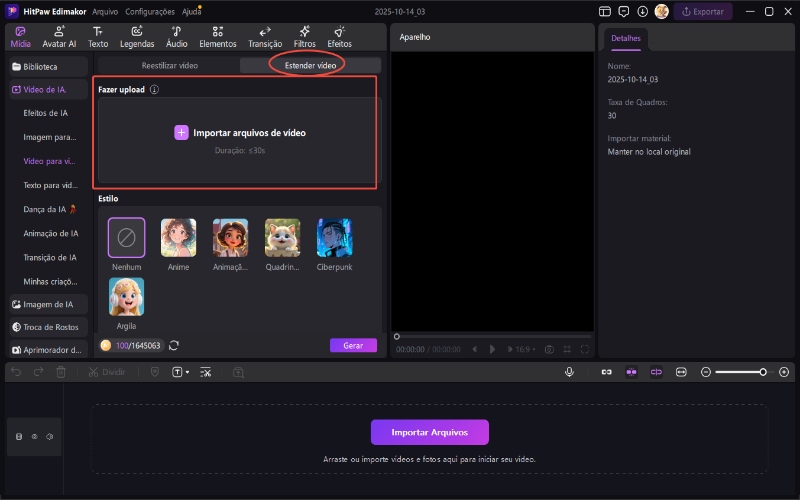Image resolution: width=800 pixels, height=500 pixels.
Task: Click the voiceover microphone icon
Action: click(x=569, y=372)
